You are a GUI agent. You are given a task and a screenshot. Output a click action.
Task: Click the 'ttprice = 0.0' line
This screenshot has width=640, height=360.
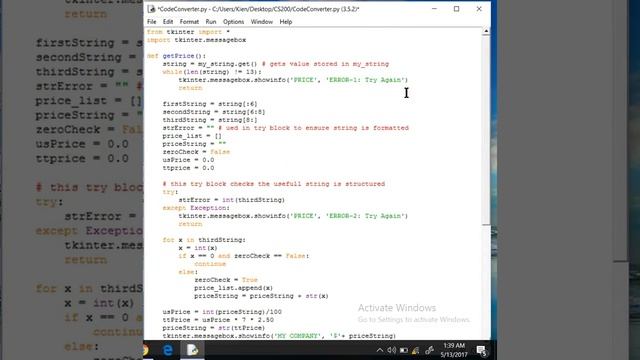click(188, 168)
